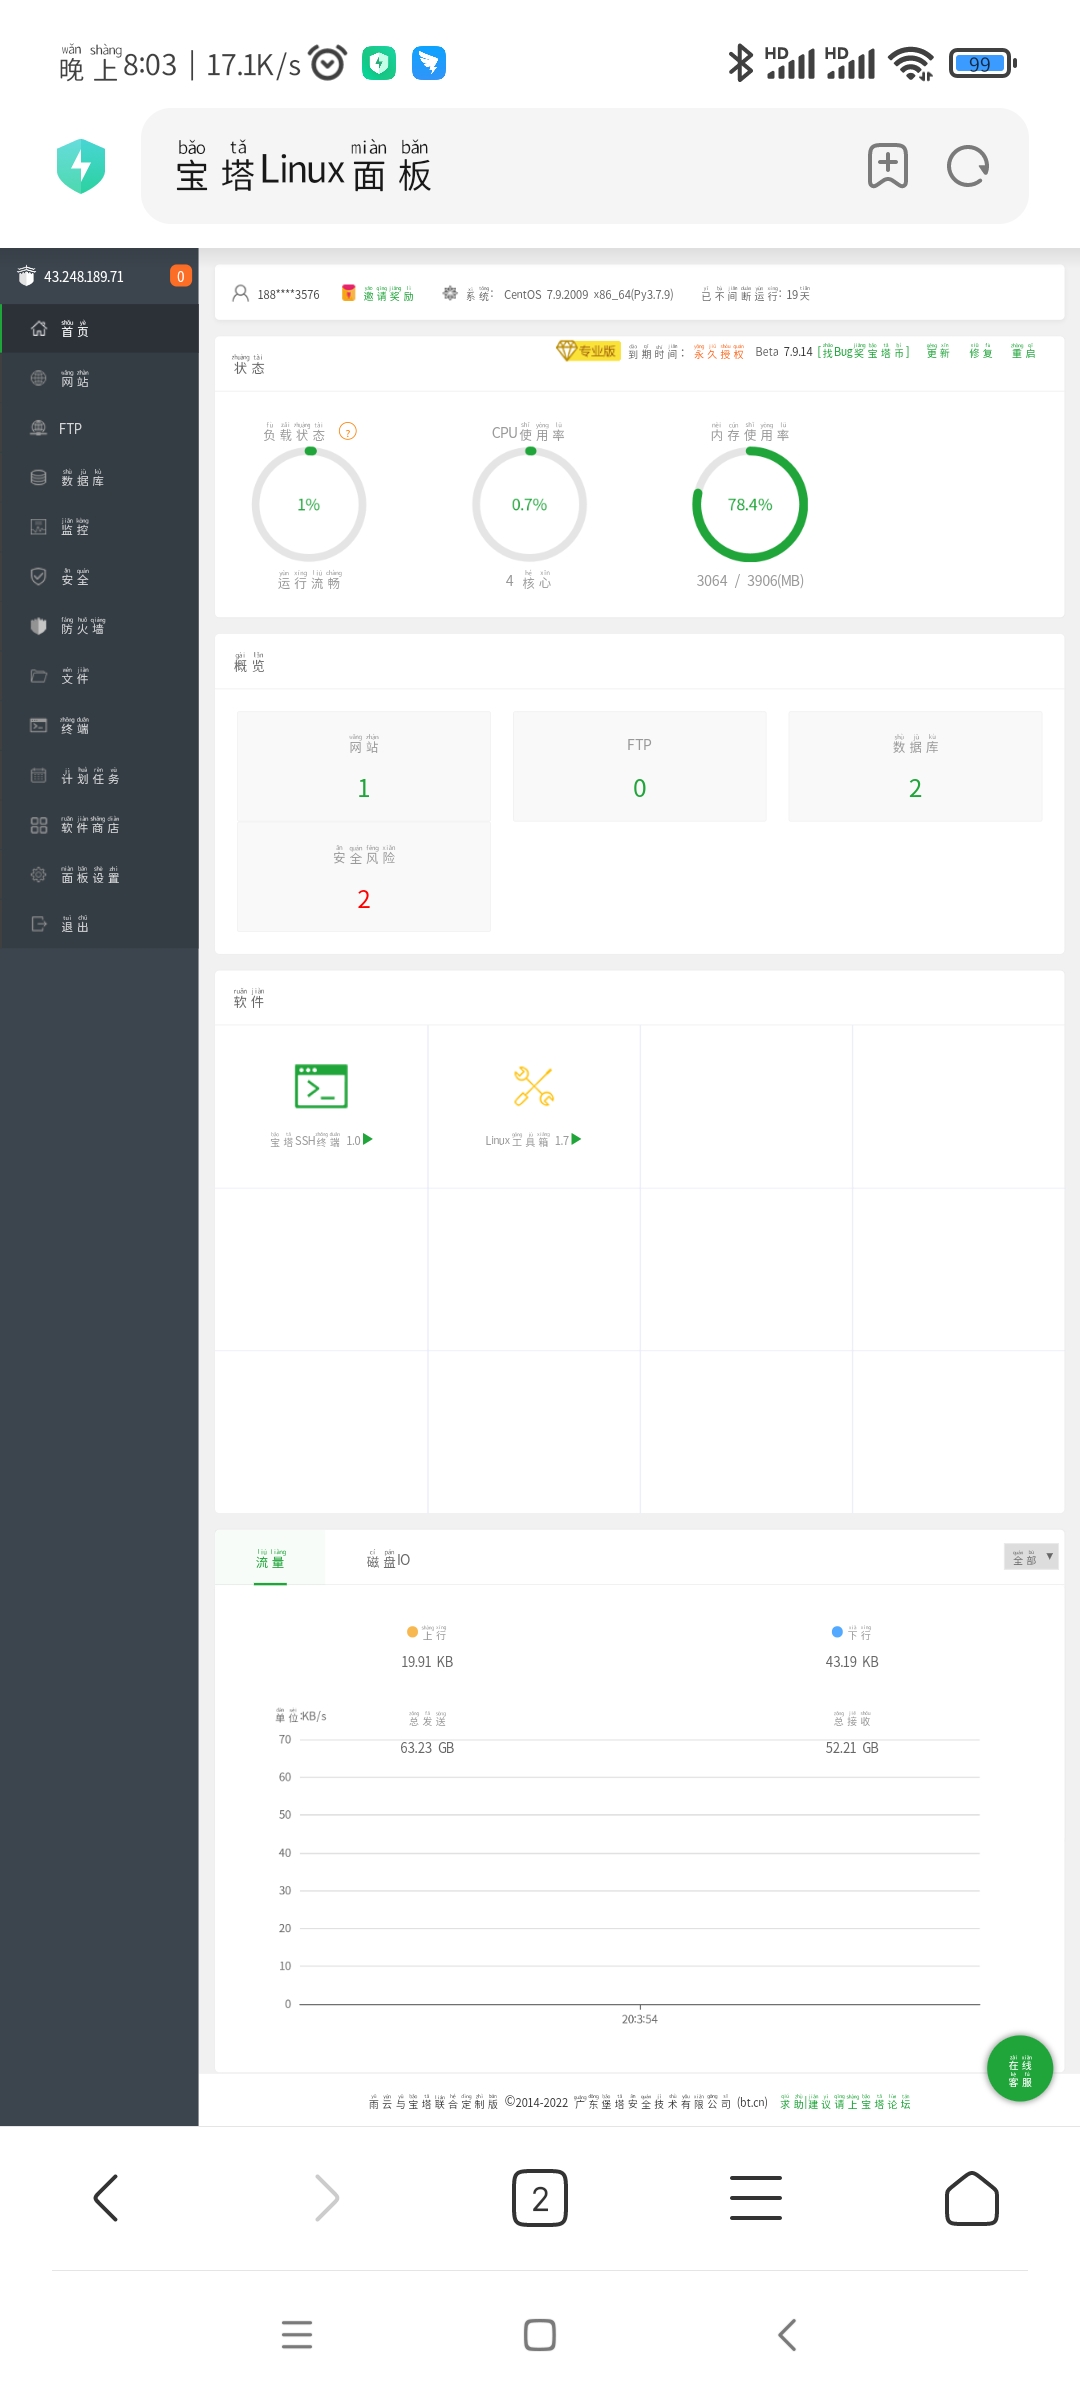Tap the bookmark add icon in address bar
The height and width of the screenshot is (2400, 1080).
[887, 166]
